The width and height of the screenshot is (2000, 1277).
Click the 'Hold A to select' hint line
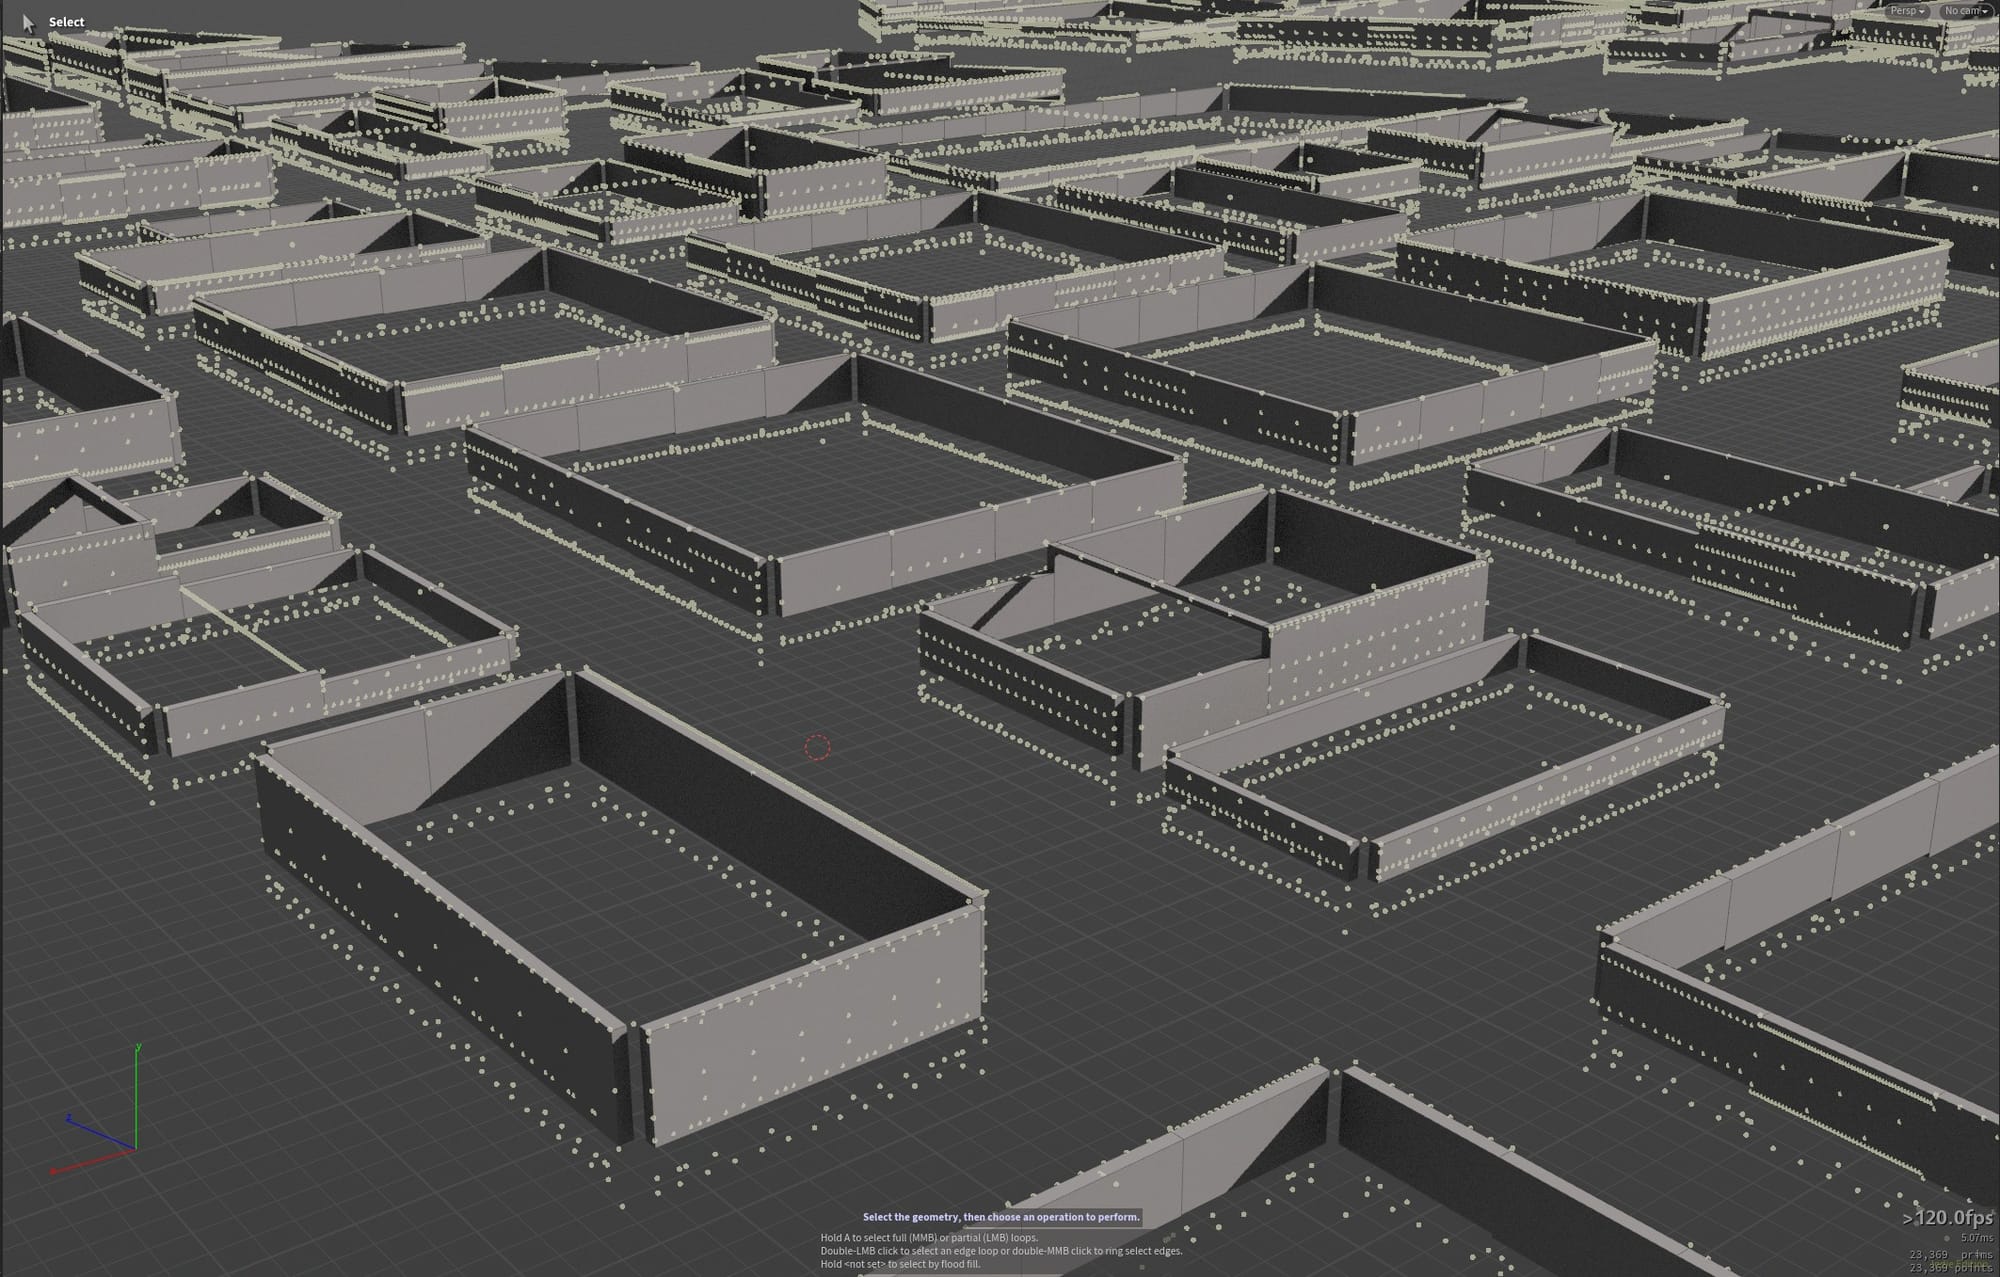point(929,1238)
